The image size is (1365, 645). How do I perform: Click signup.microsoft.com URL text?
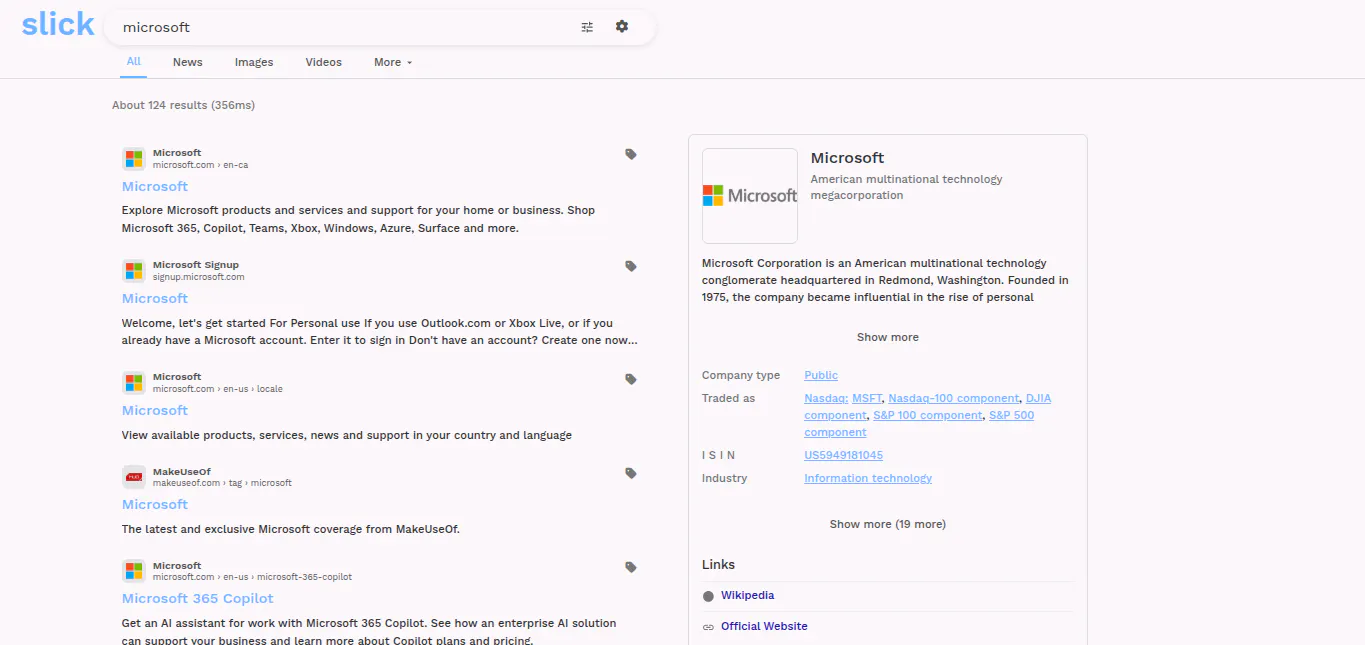(199, 277)
